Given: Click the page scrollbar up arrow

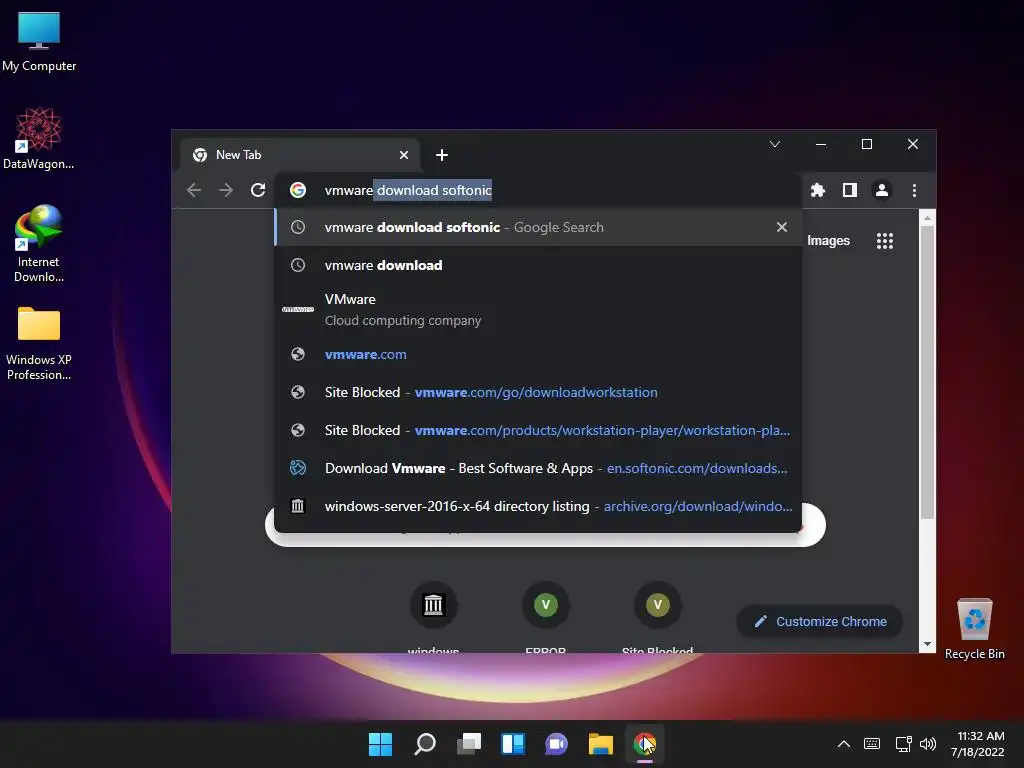Looking at the screenshot, I should pyautogui.click(x=927, y=218).
